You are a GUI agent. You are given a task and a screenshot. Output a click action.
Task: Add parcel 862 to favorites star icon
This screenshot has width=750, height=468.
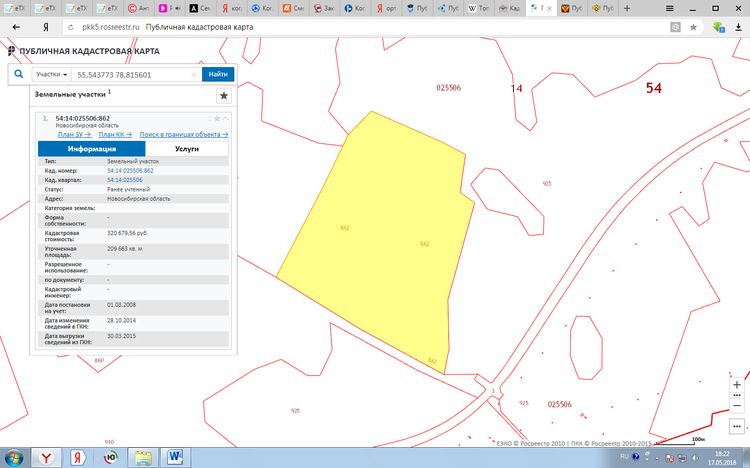[x=217, y=118]
